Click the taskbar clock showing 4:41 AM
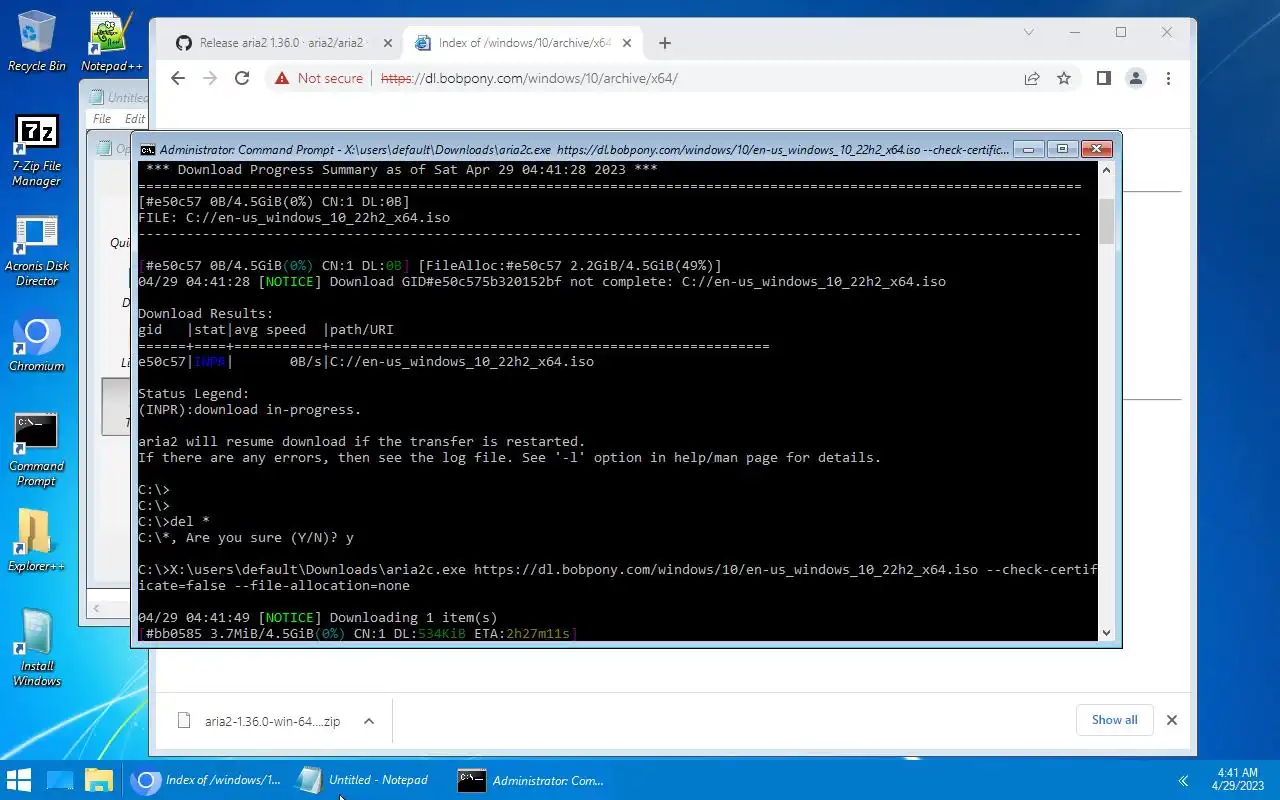Screen dimensions: 1280x800 [1238, 780]
